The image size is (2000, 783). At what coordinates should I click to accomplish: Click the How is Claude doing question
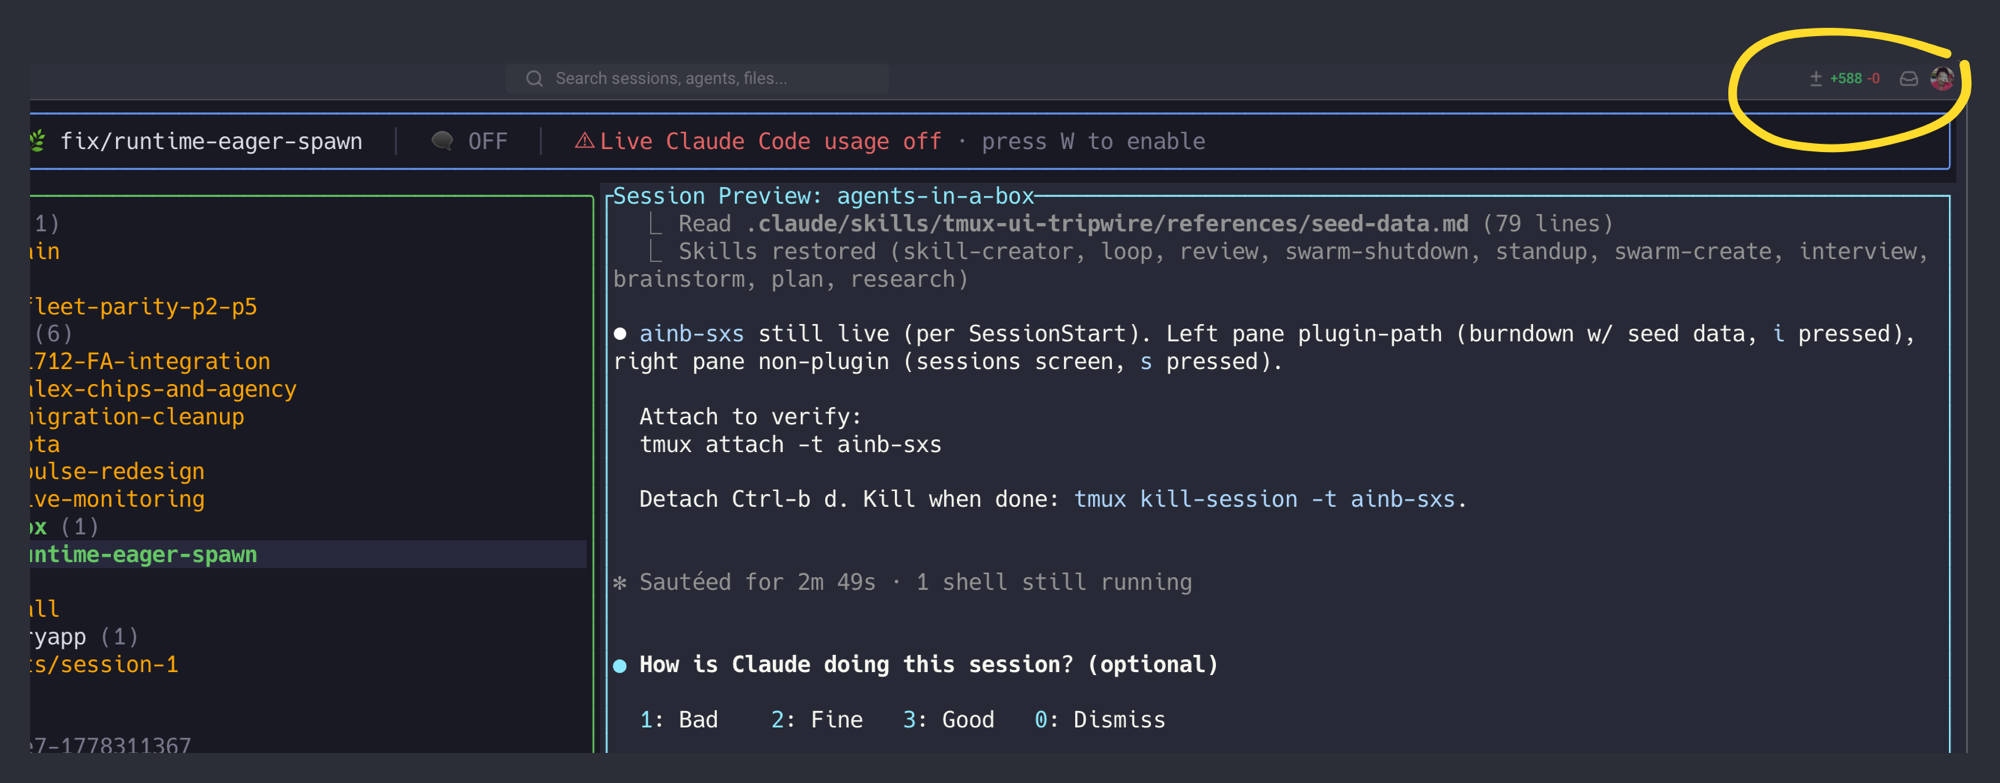929,665
